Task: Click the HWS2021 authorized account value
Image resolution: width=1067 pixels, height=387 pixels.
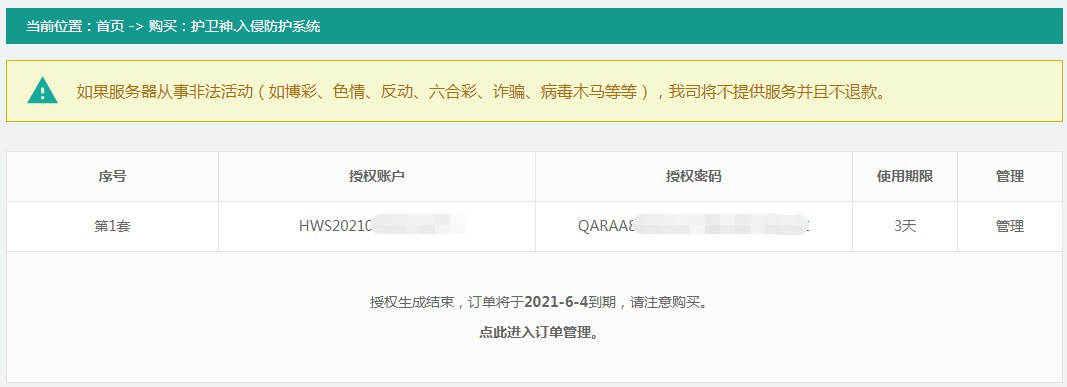Action: pos(382,226)
